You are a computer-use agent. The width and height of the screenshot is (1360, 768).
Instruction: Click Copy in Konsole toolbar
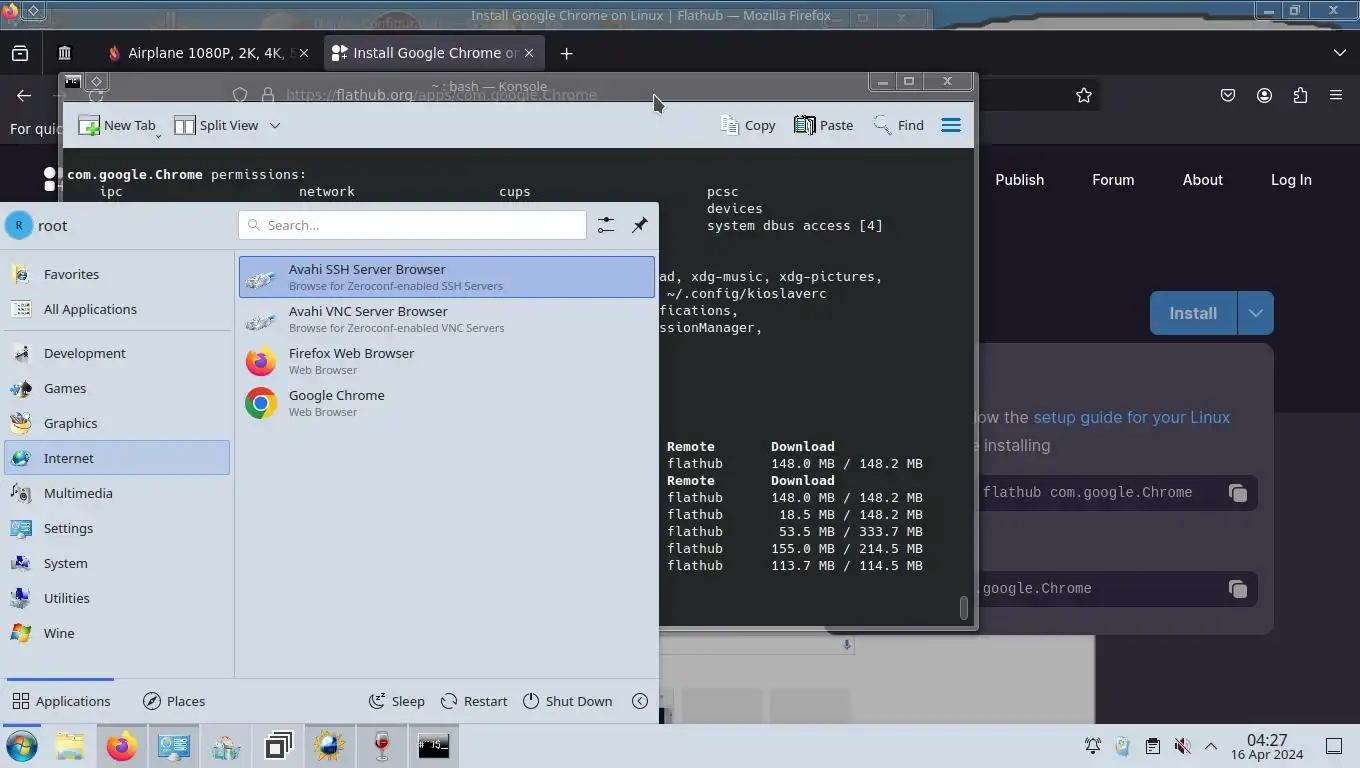pos(747,125)
